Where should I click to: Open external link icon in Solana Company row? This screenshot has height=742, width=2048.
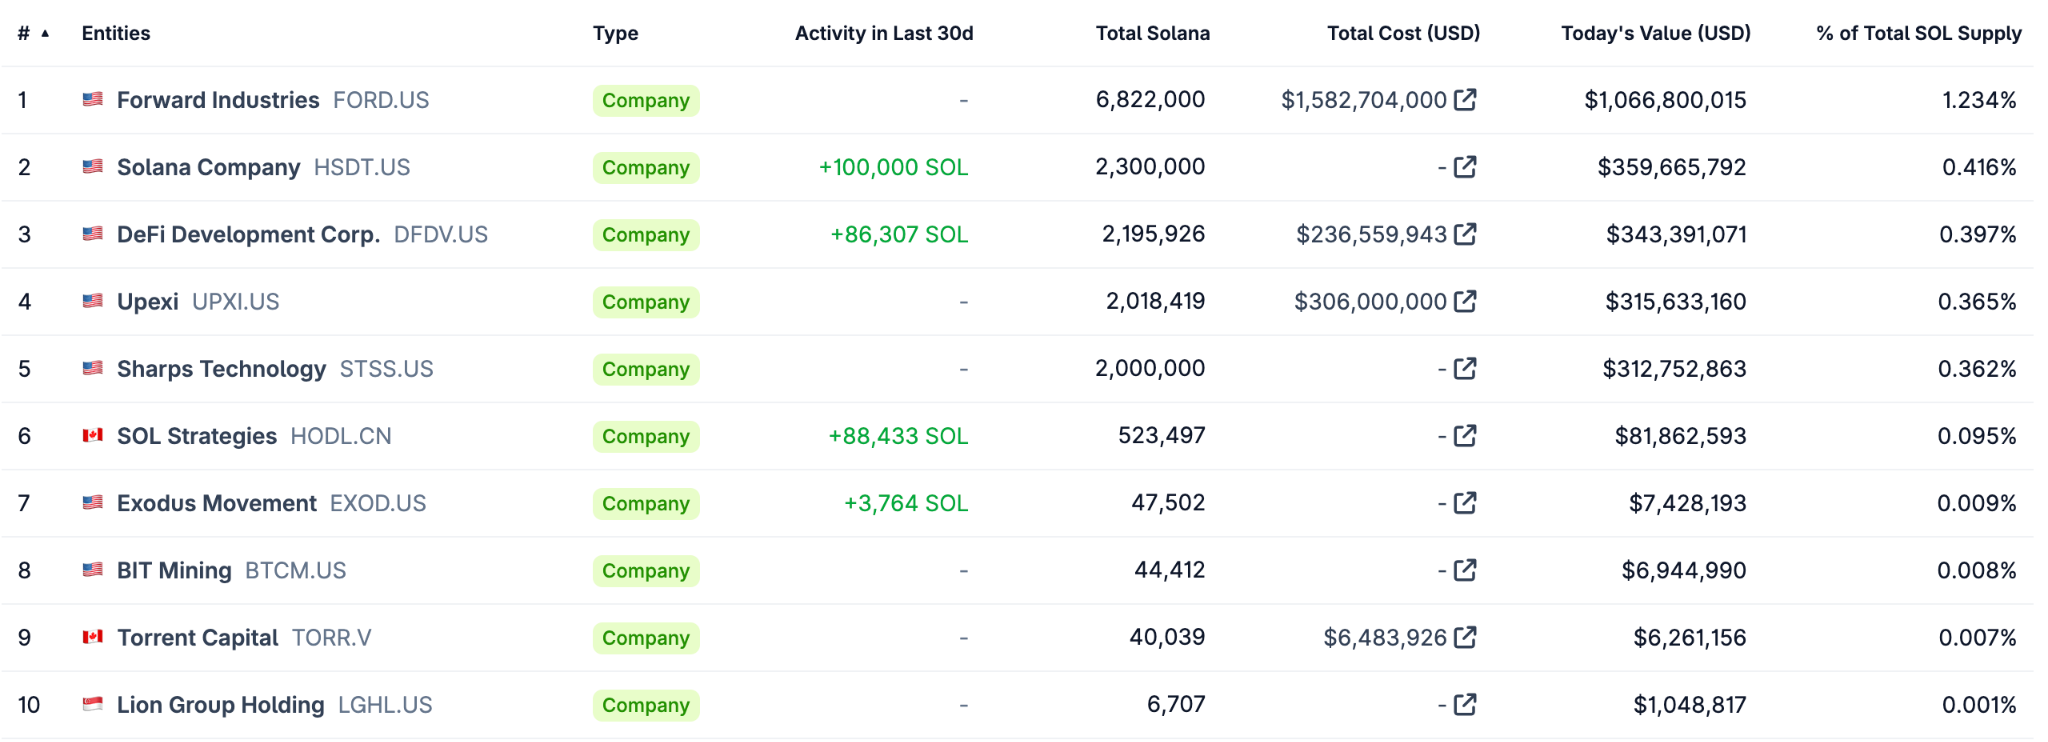(1465, 167)
